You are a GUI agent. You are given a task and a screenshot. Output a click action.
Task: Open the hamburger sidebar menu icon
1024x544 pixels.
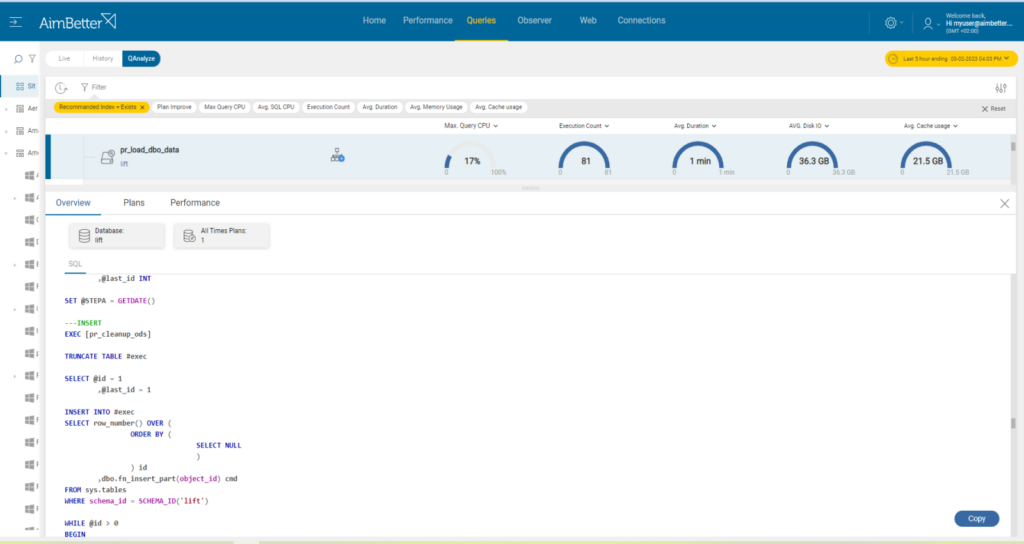[15, 22]
